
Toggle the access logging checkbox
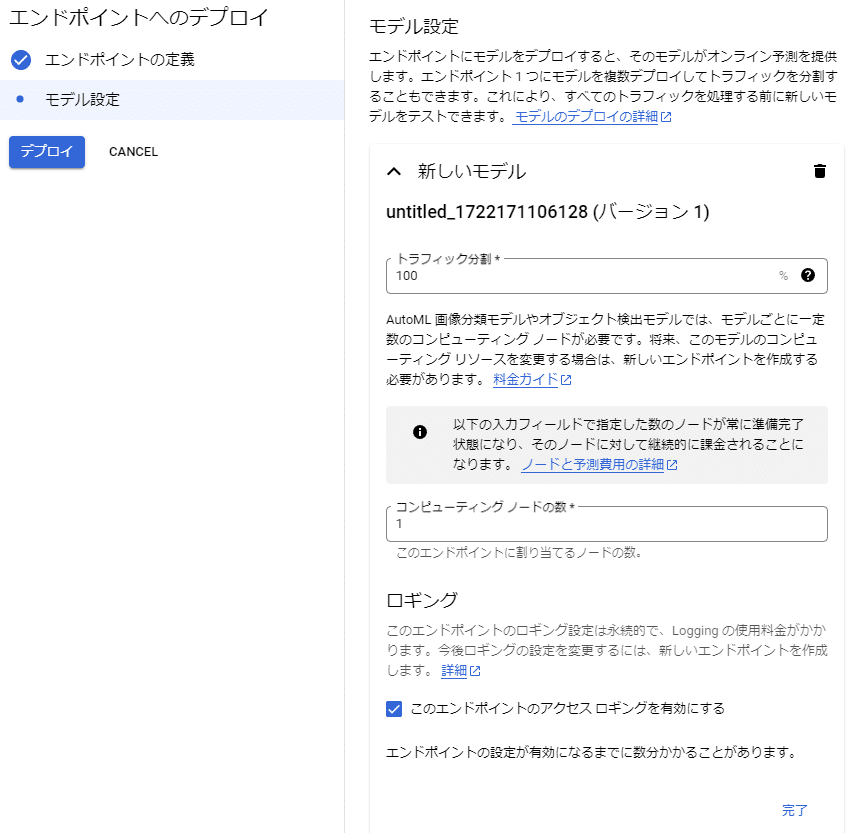click(394, 709)
